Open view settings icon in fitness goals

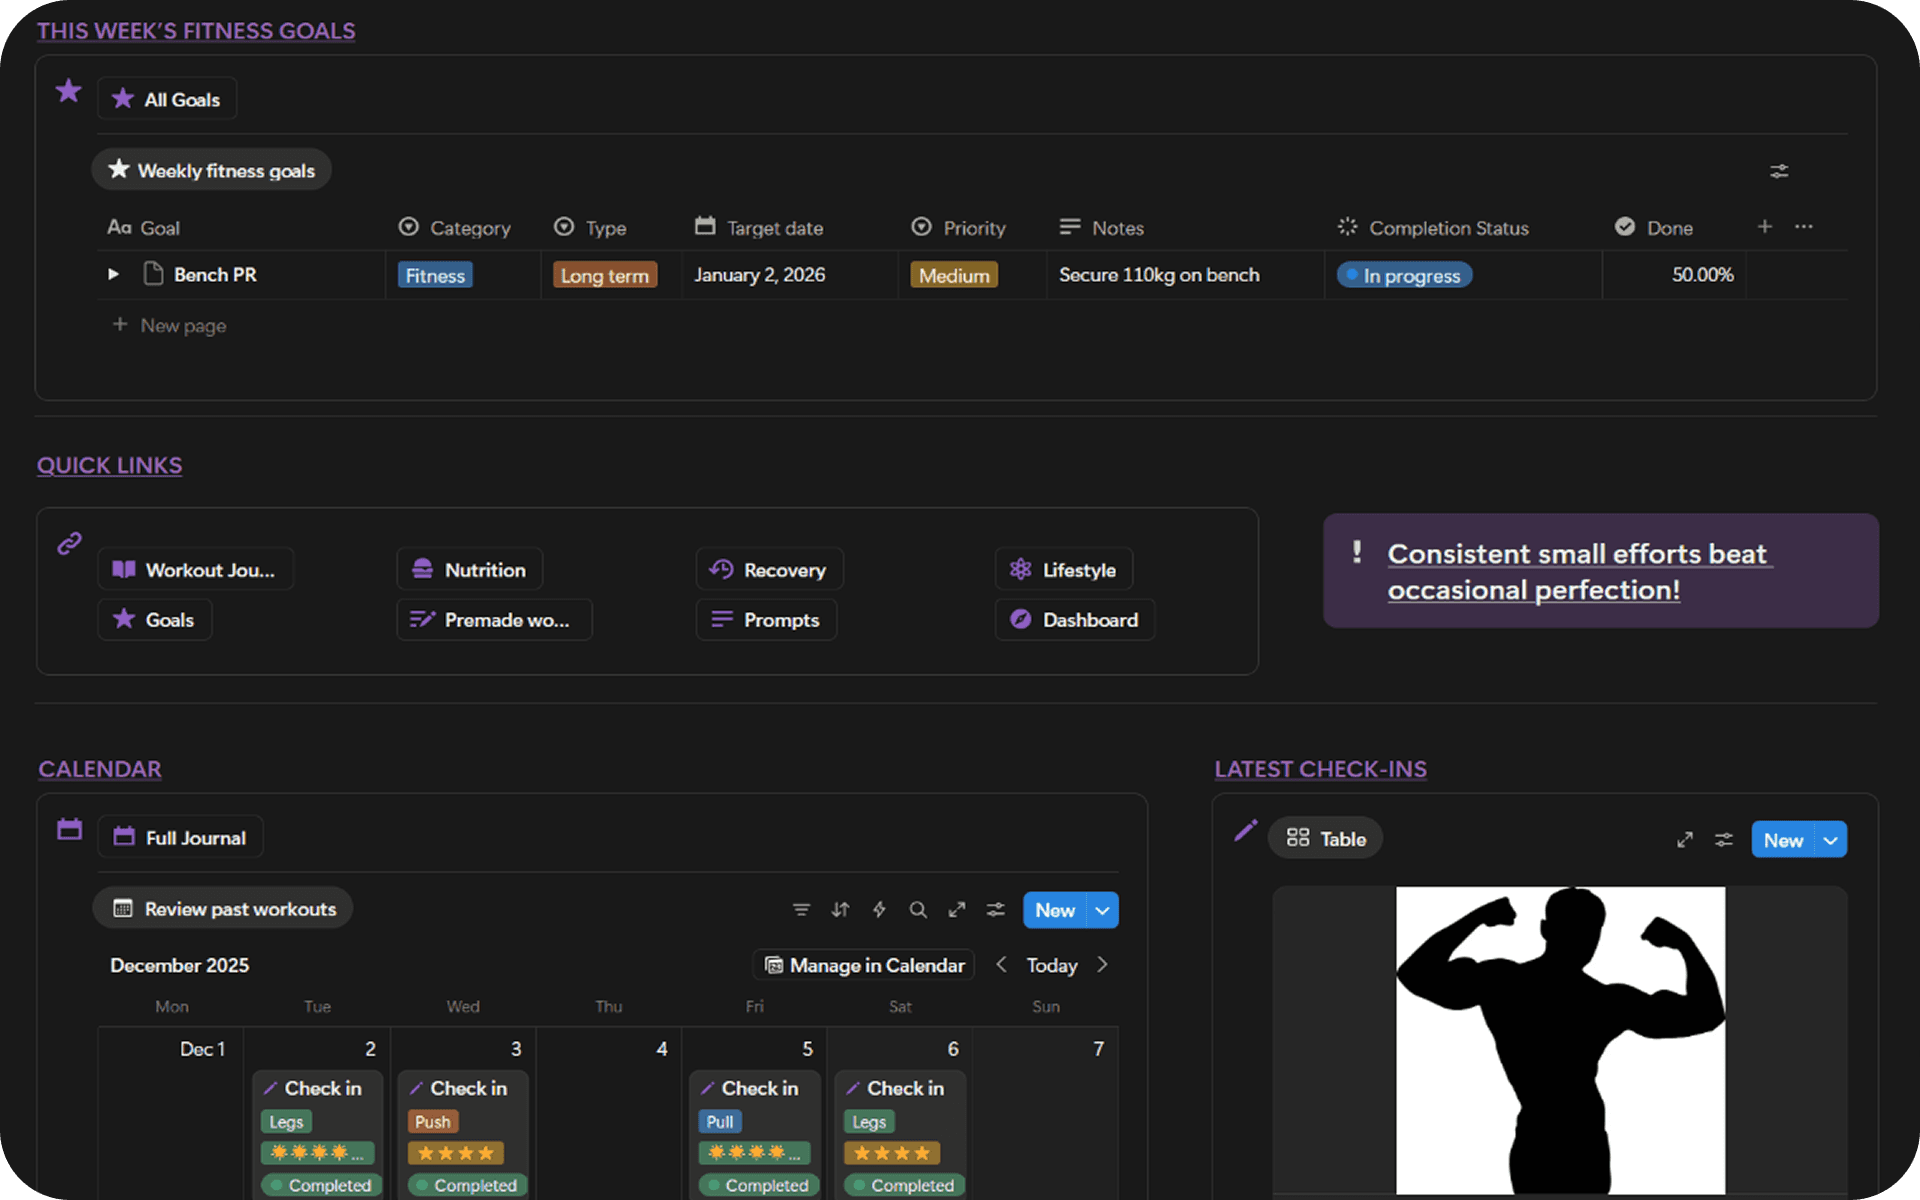[1779, 171]
